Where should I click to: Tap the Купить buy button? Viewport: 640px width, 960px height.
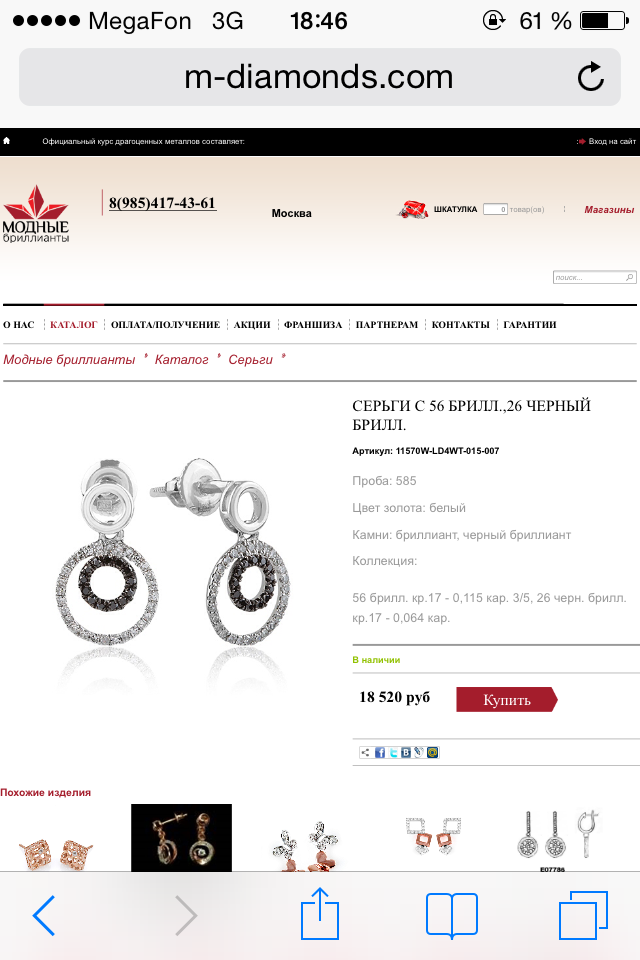click(x=506, y=699)
